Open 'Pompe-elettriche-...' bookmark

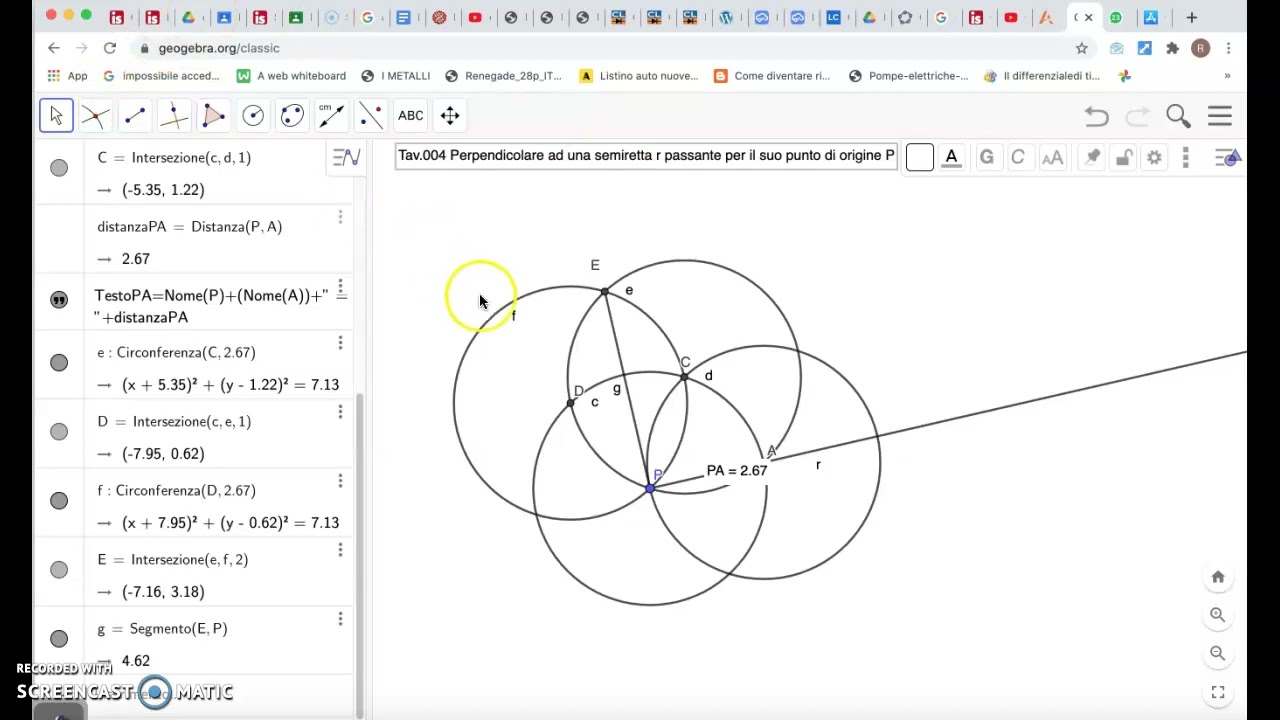[x=908, y=76]
